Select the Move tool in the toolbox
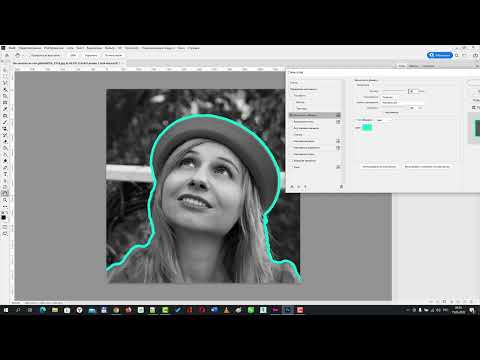 pos(5,70)
